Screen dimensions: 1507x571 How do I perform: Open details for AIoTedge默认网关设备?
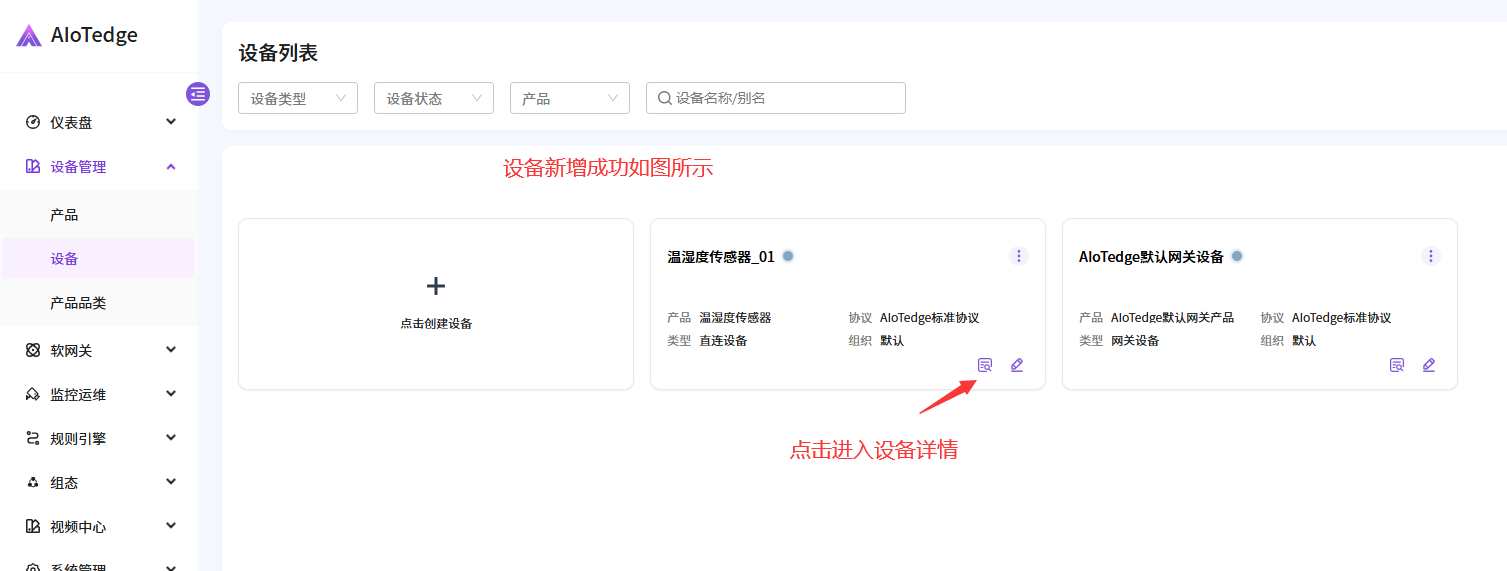point(1397,365)
